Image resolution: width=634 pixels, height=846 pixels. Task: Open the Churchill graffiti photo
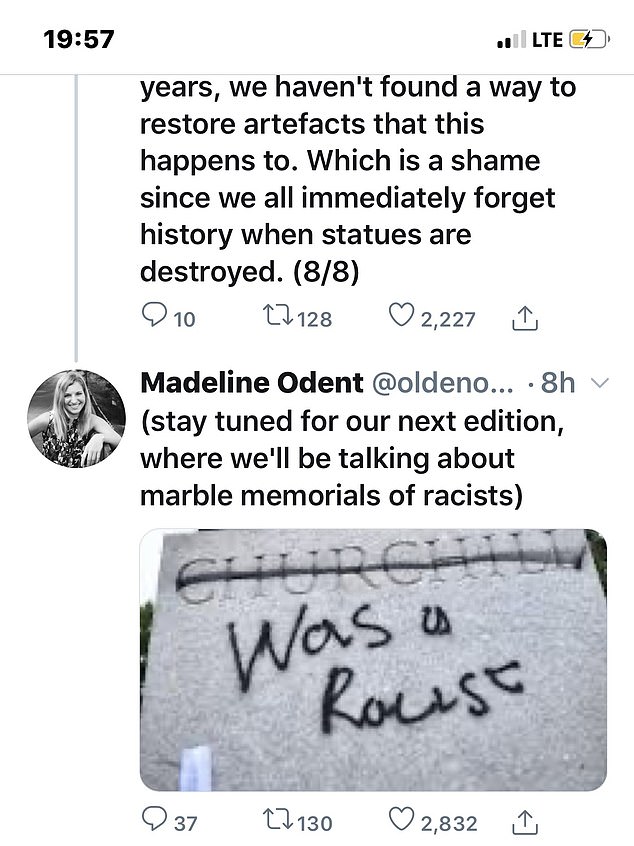(373, 659)
